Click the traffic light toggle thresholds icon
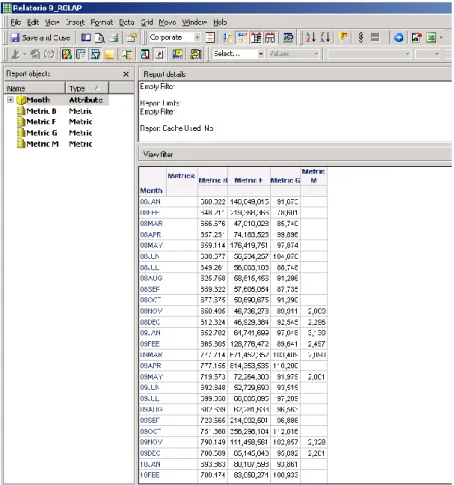Image resolution: width=454 pixels, height=485 pixels. [360, 38]
